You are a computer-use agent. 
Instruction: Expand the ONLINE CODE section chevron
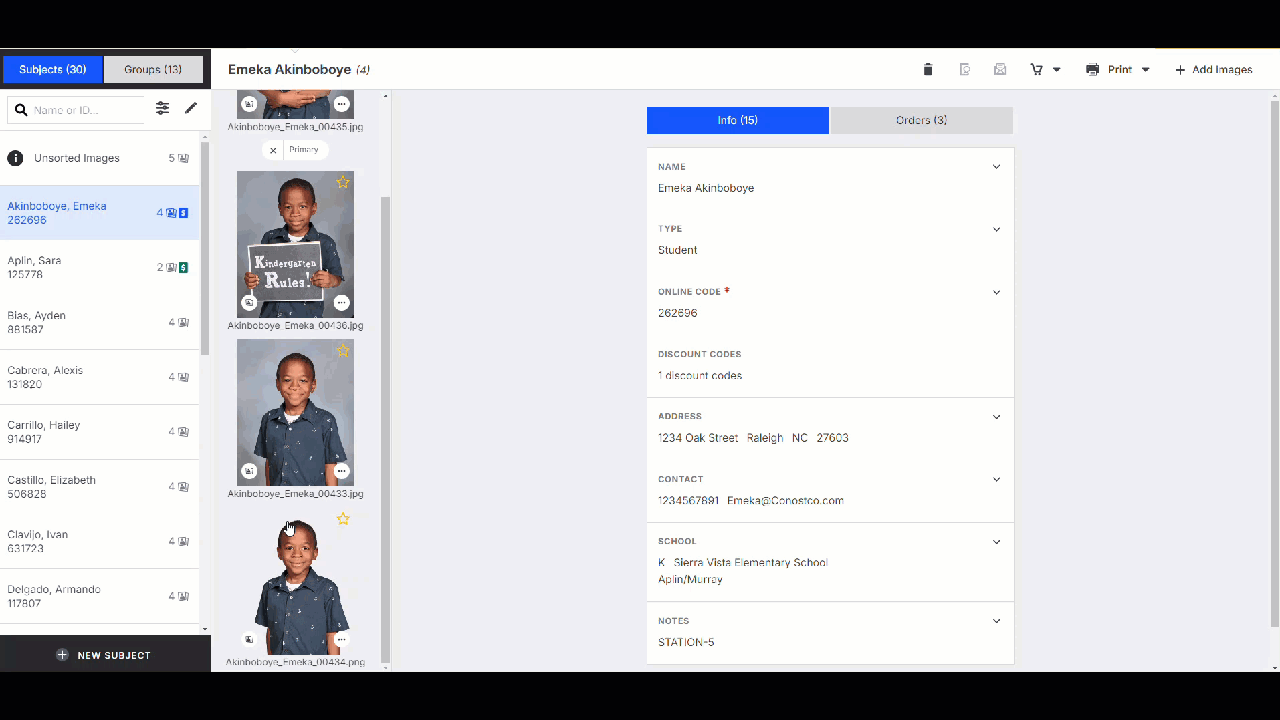click(x=996, y=292)
